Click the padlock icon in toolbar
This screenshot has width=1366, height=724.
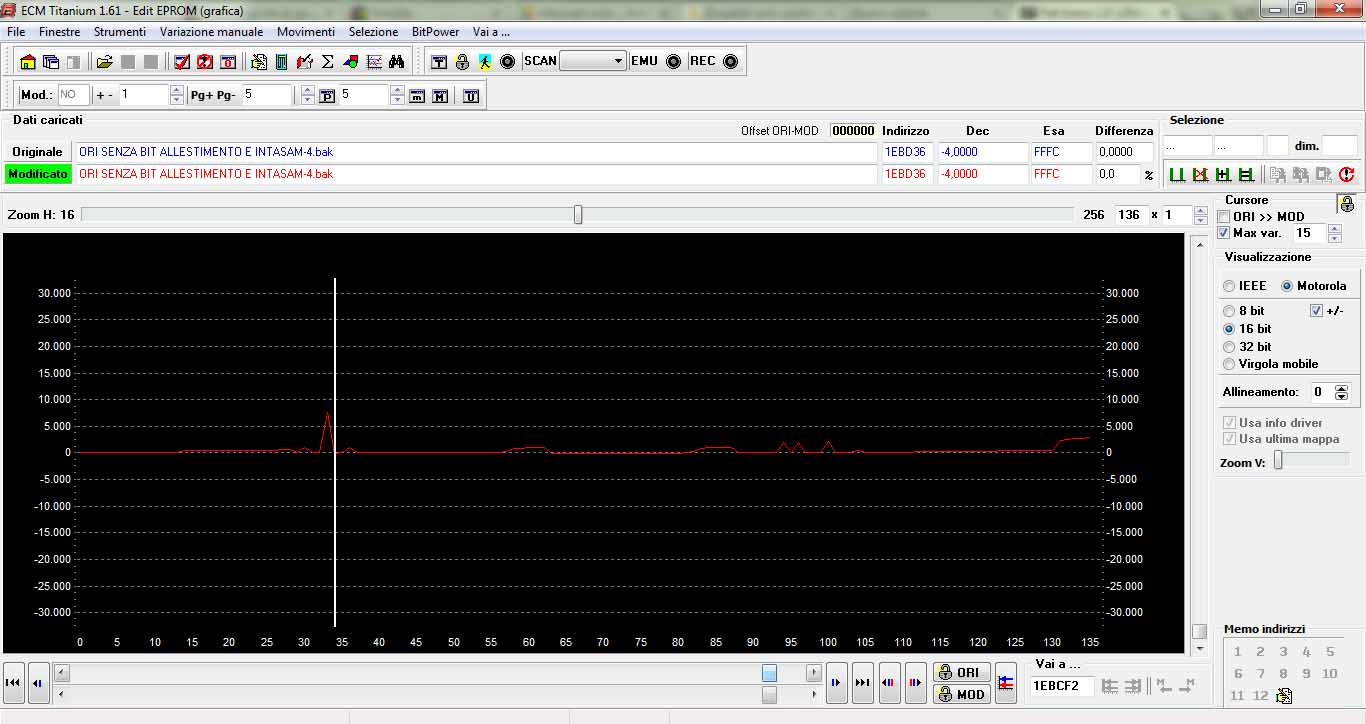462,62
